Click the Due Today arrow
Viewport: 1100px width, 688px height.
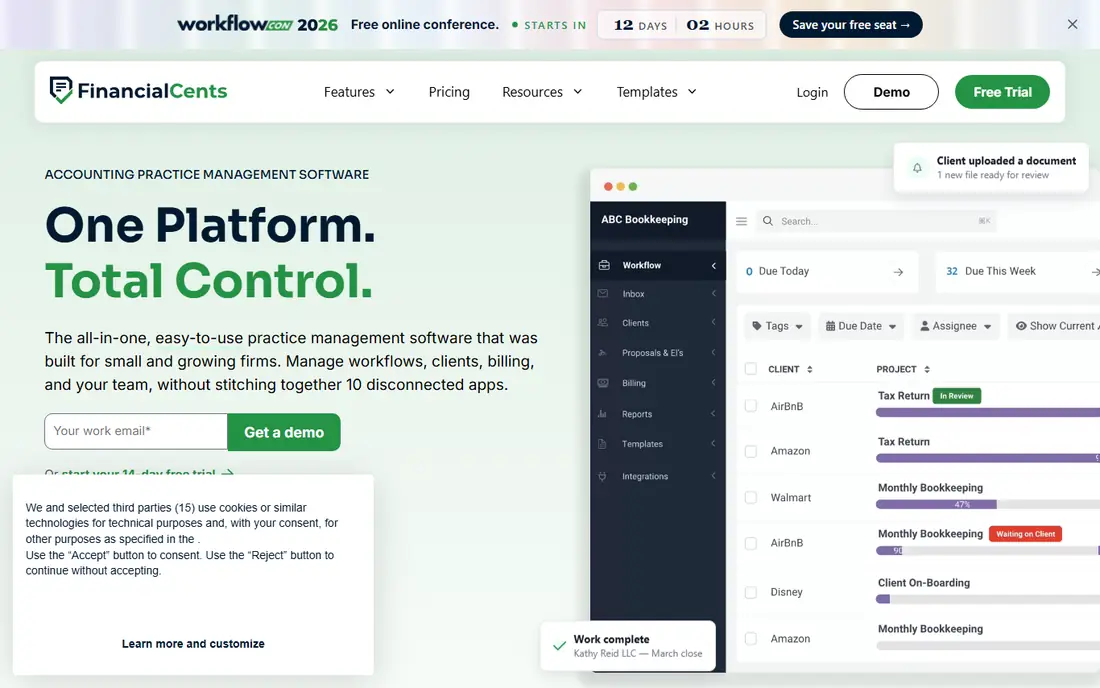click(x=898, y=272)
